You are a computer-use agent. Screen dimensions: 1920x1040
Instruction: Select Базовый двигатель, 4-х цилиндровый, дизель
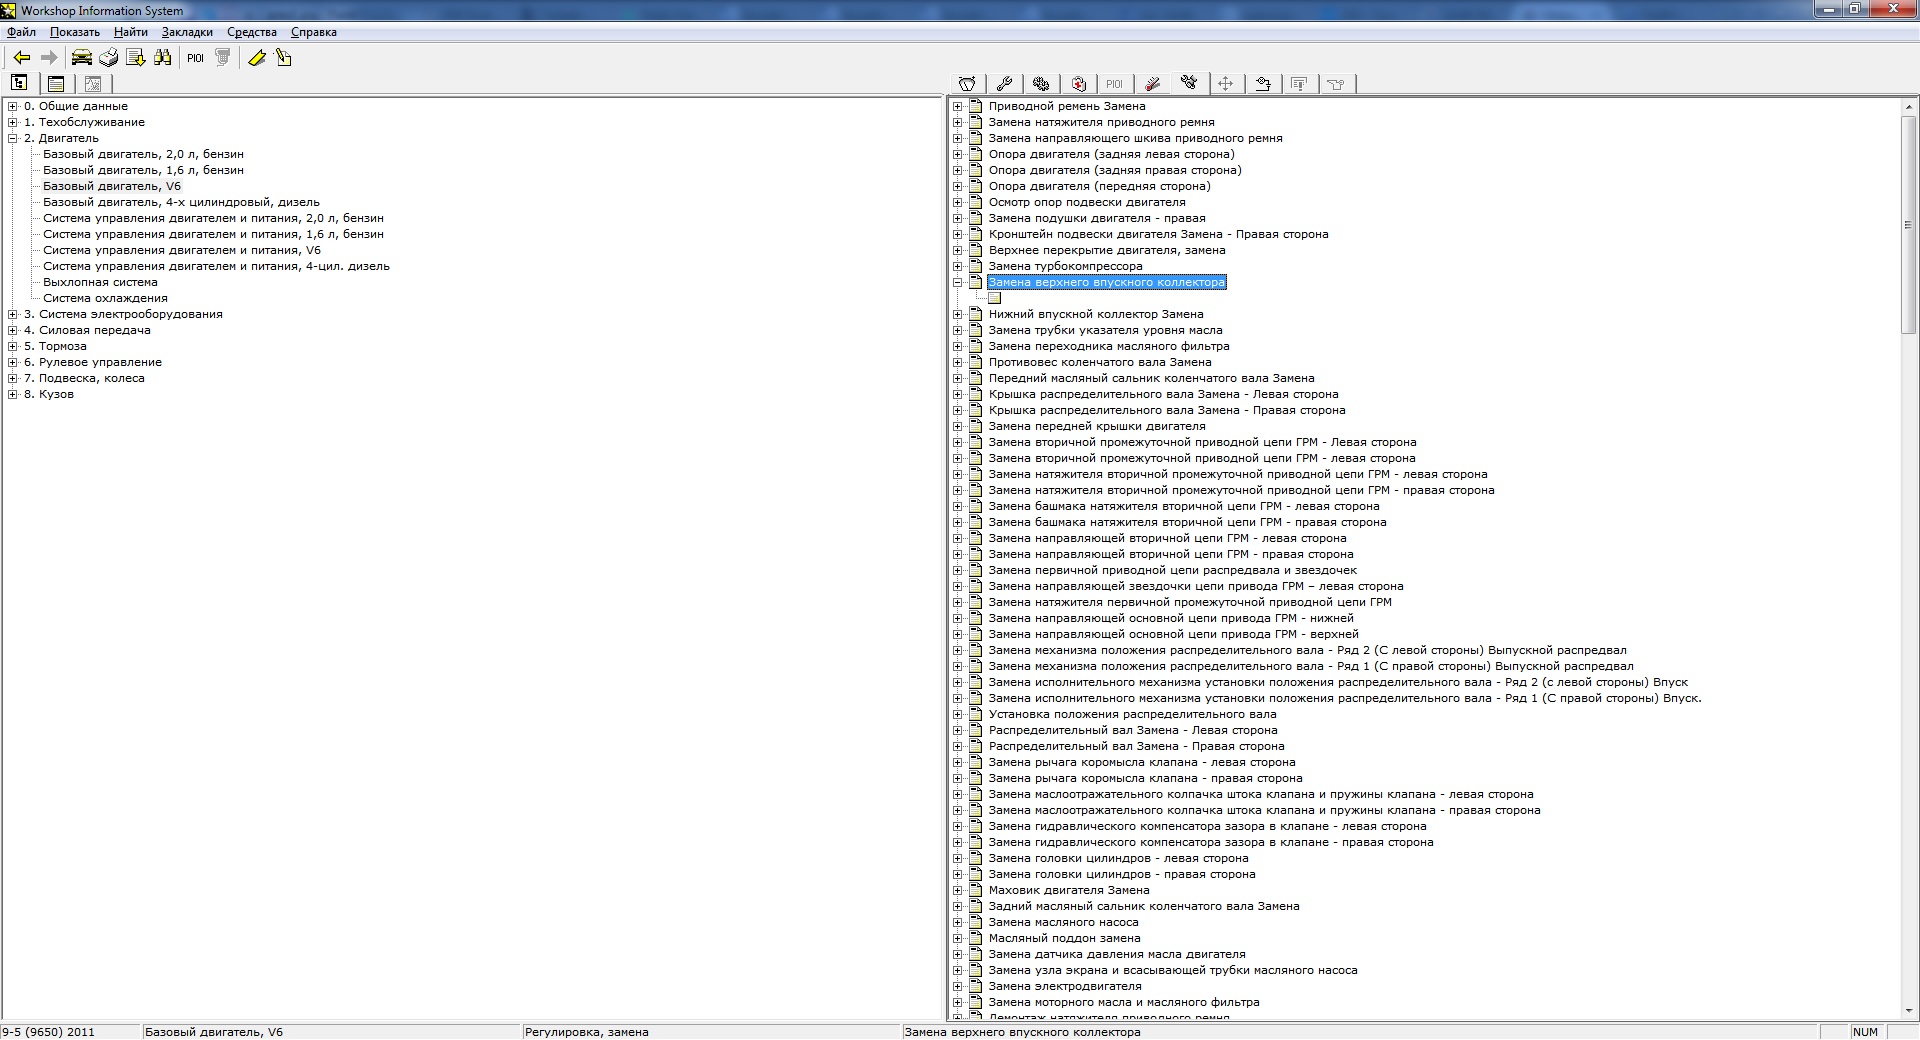click(181, 202)
